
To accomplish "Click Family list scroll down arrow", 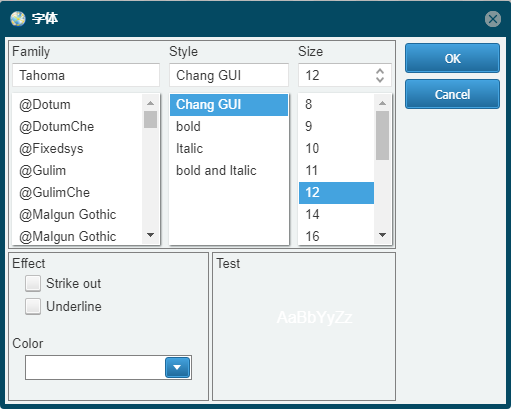I will point(151,235).
